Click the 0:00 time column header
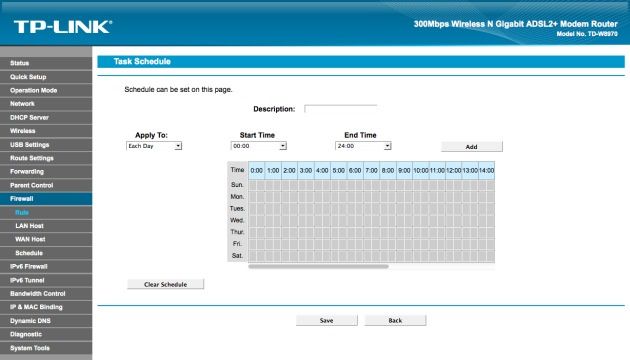Viewport: 630px width, 360px height. [257, 170]
